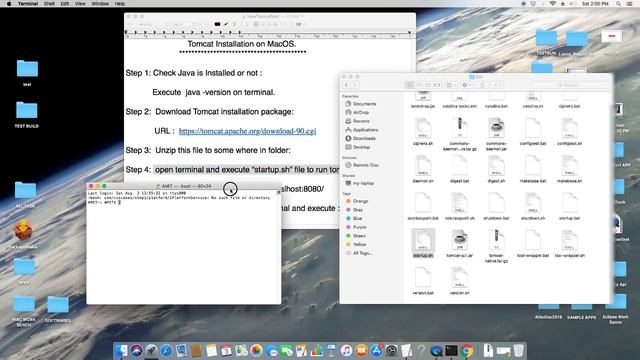Open the Edit menu
The width and height of the screenshot is (640, 360).
pos(65,4)
